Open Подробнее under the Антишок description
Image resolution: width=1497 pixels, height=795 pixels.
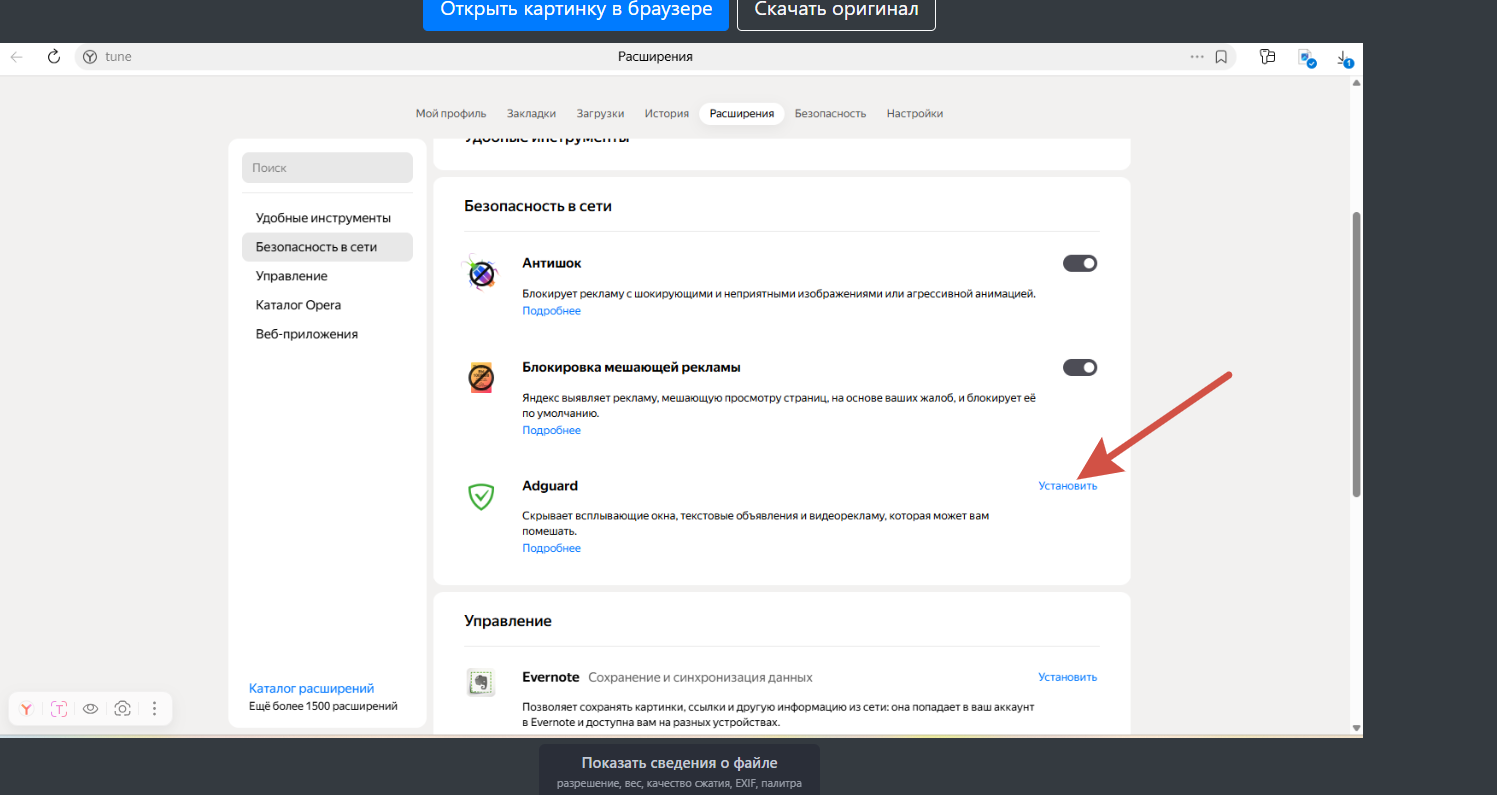551,311
